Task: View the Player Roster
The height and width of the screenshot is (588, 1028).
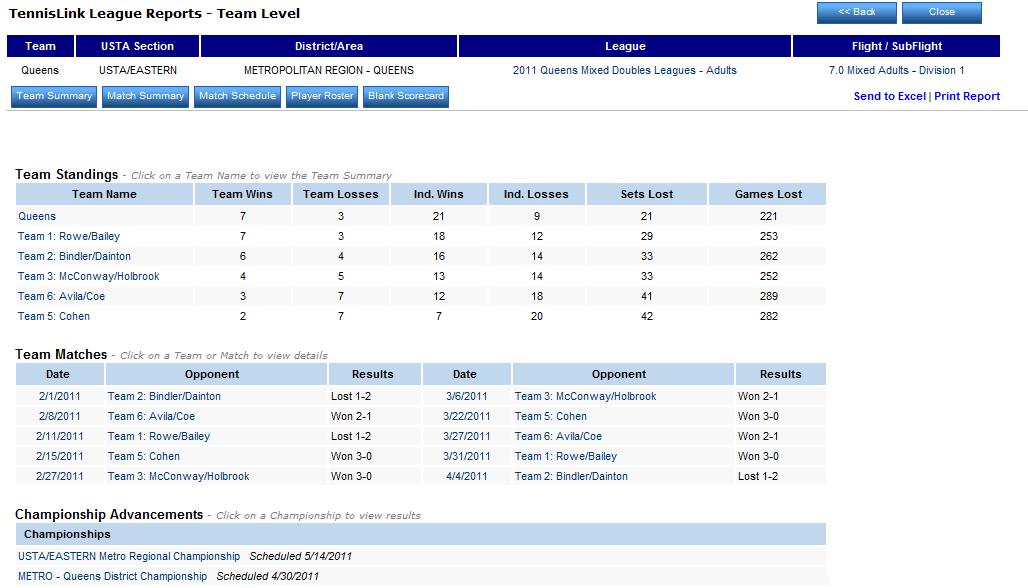Action: click(x=321, y=96)
